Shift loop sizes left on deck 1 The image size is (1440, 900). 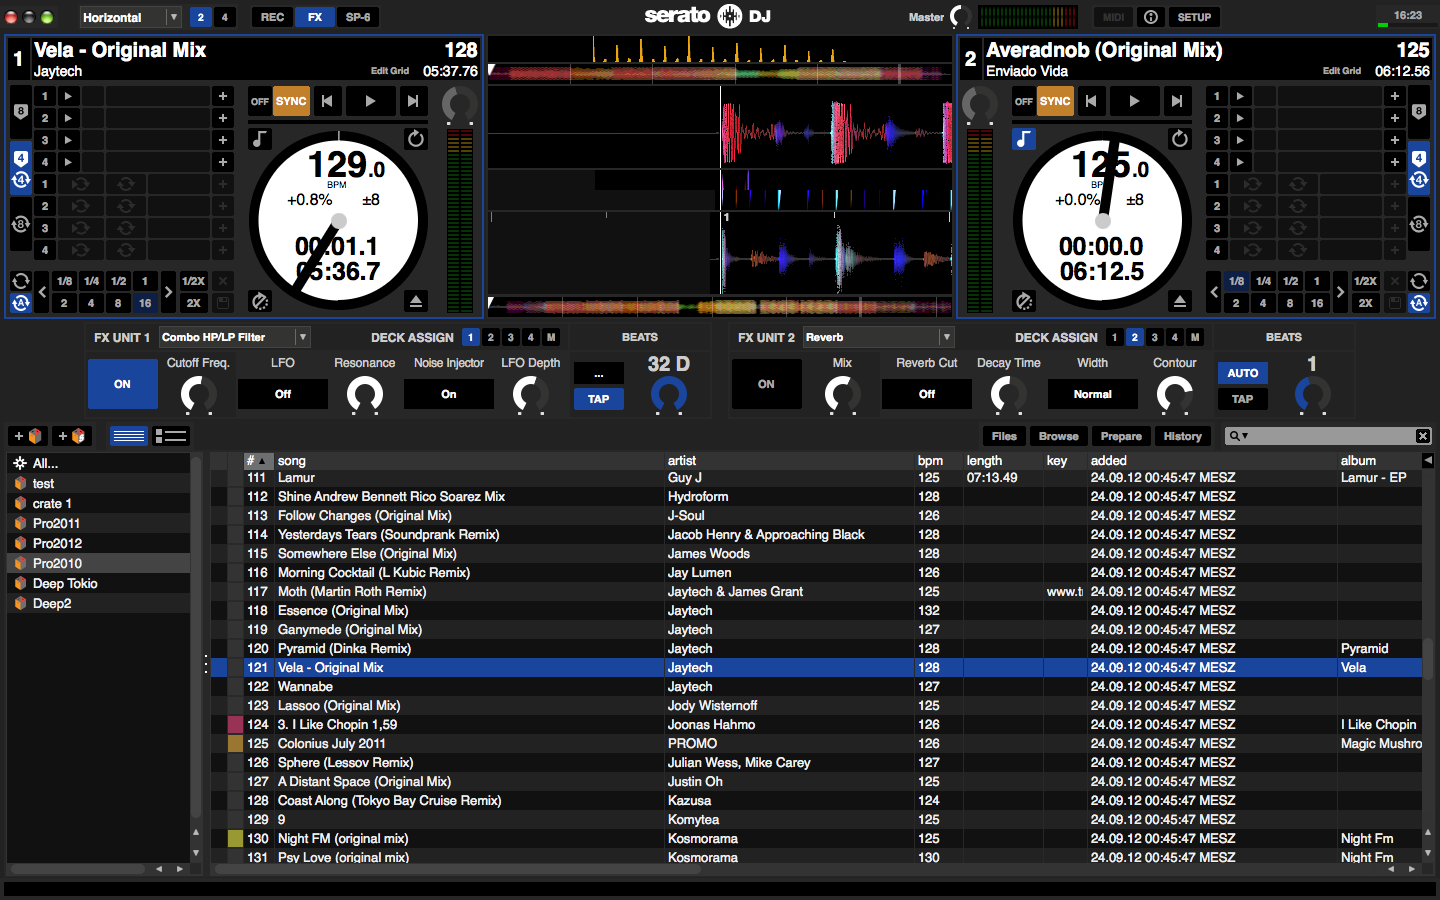pos(42,292)
